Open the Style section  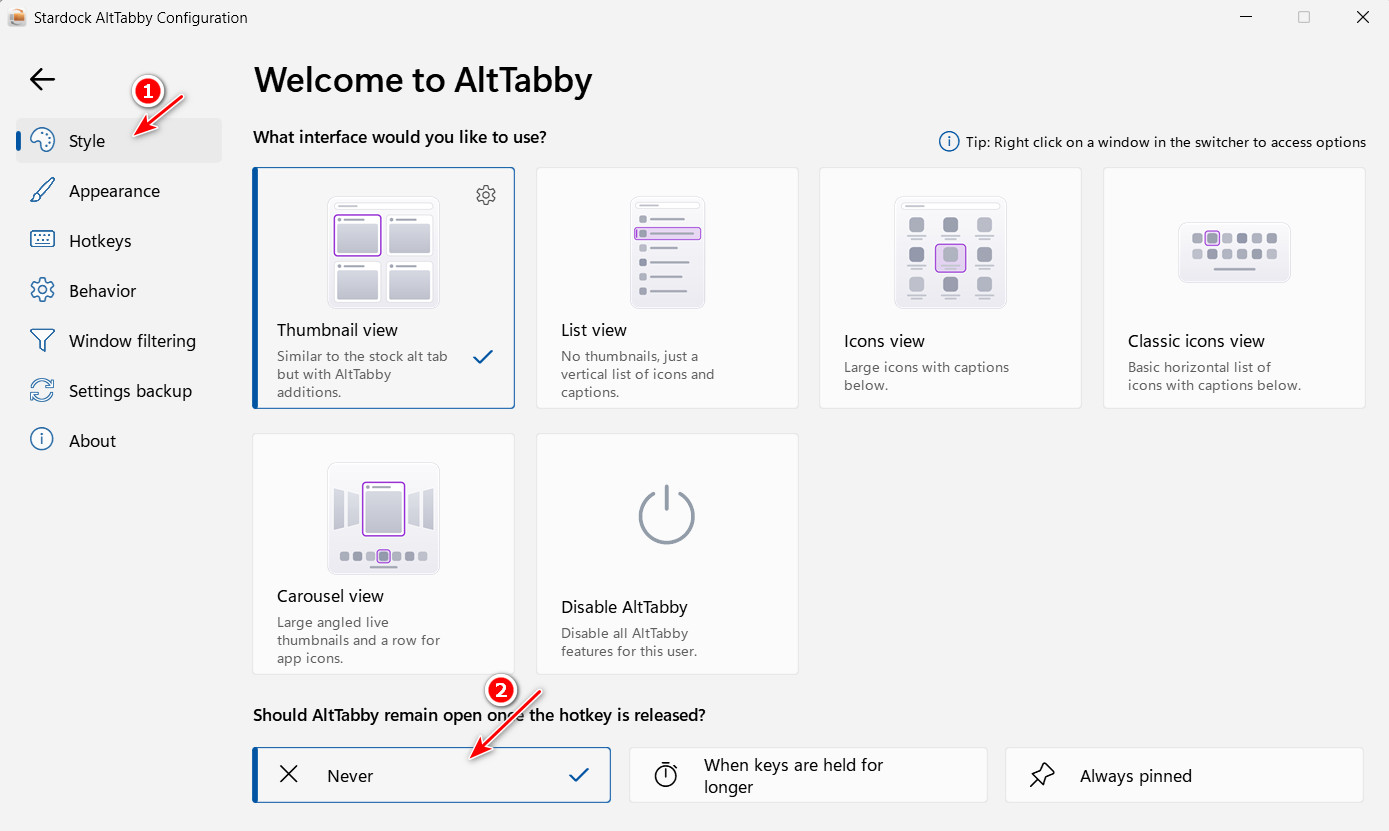click(x=119, y=141)
